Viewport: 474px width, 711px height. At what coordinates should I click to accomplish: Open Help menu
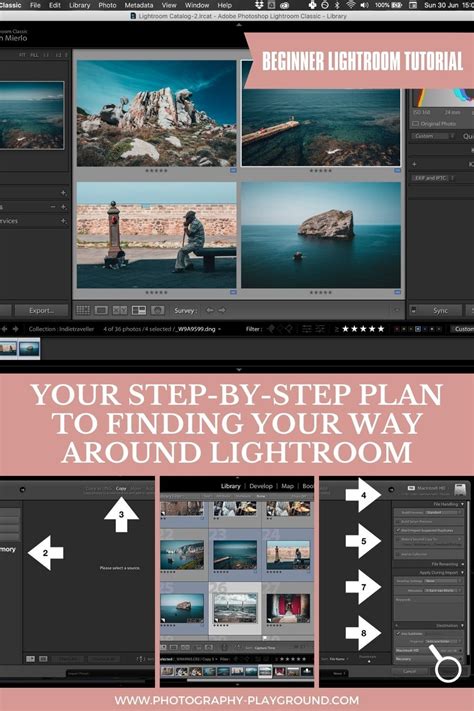click(225, 5)
